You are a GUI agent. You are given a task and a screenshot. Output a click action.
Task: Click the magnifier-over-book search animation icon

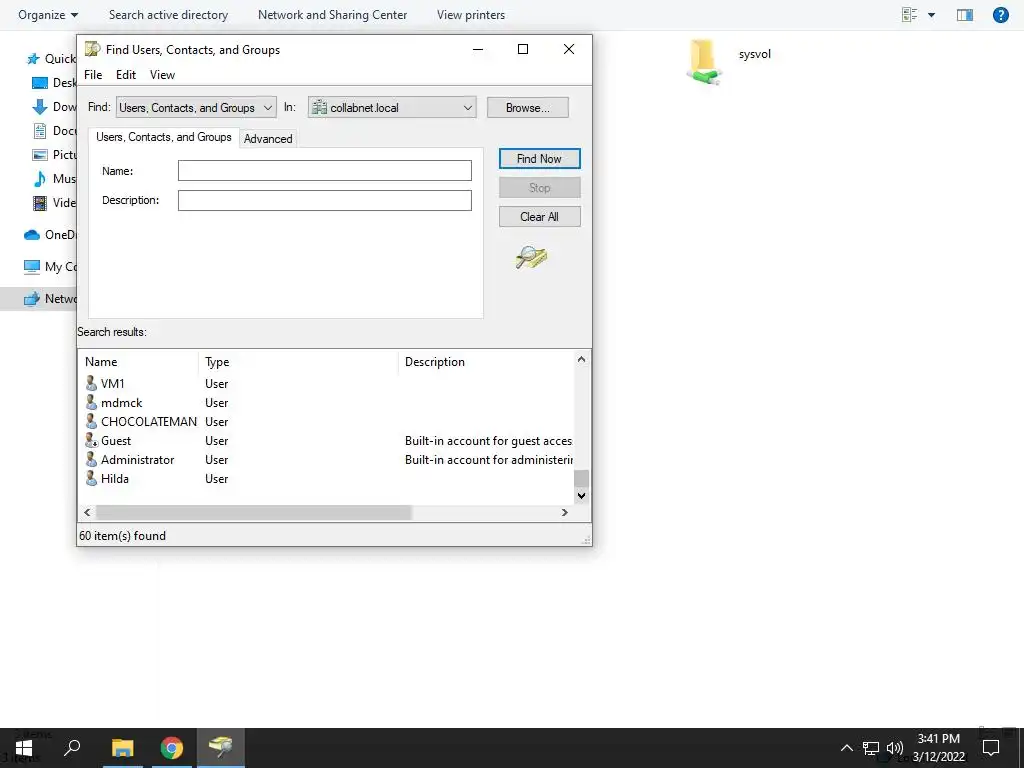pyautogui.click(x=532, y=257)
